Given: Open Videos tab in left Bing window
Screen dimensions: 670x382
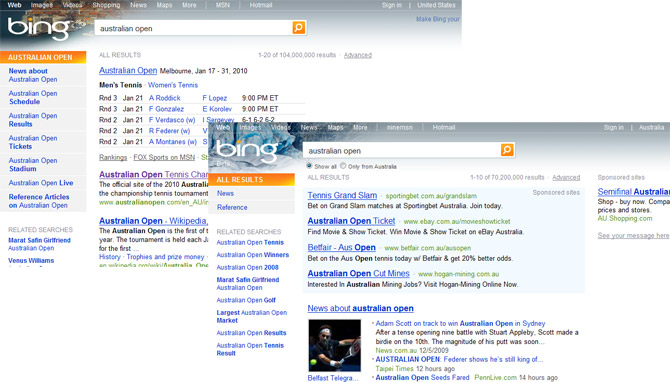Looking at the screenshot, I should [x=72, y=5].
